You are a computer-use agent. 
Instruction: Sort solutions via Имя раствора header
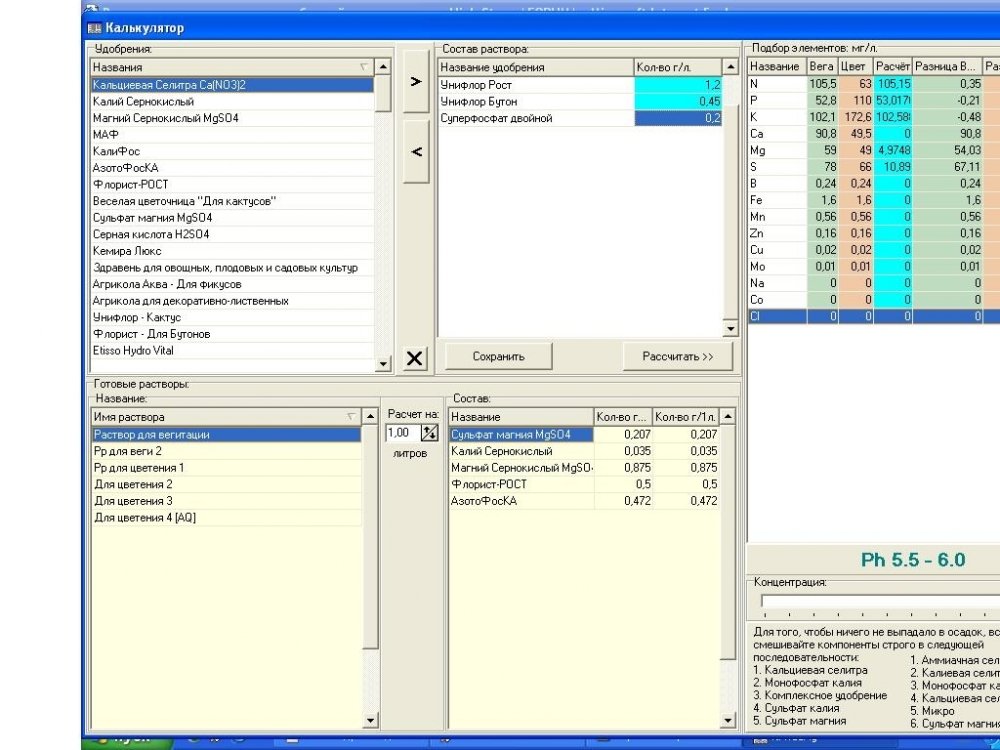tap(226, 417)
